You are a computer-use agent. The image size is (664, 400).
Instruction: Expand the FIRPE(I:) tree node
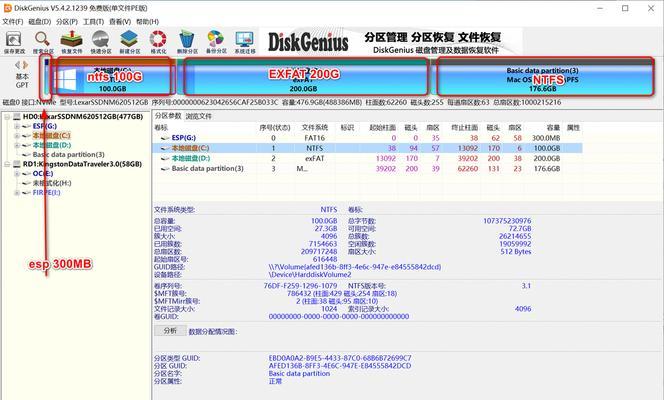click(x=17, y=193)
